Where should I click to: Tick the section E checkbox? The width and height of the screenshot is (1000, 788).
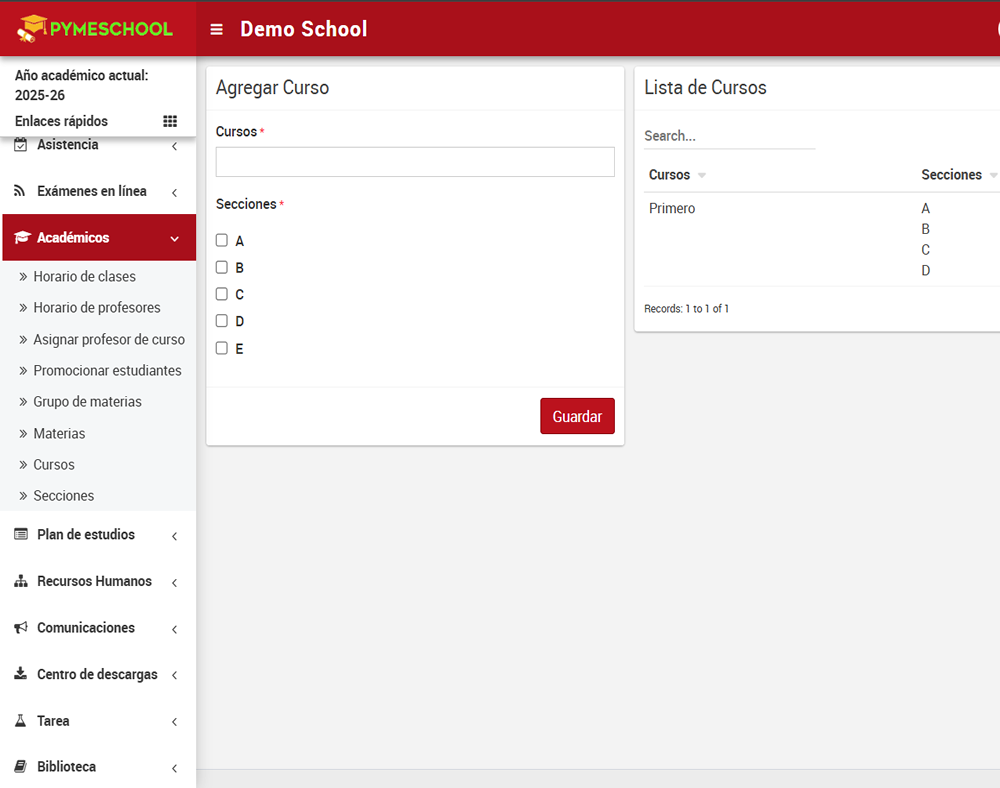(x=222, y=348)
